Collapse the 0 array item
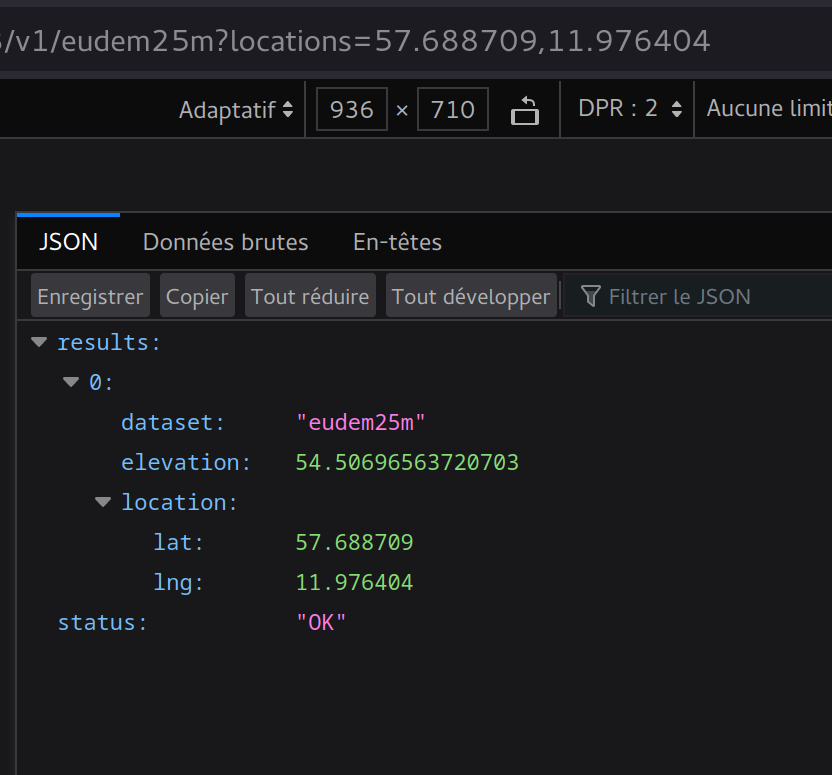Image resolution: width=832 pixels, height=775 pixels. [x=71, y=382]
